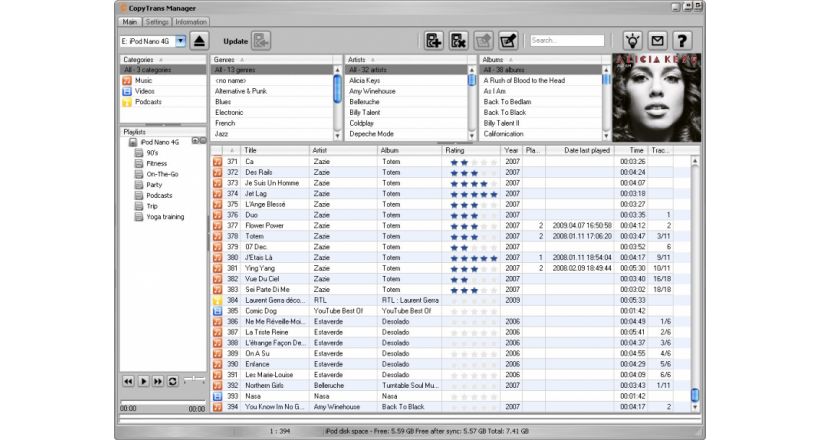Toggle the repeat playback button
Viewport: 820px width, 440px height.
tap(173, 381)
